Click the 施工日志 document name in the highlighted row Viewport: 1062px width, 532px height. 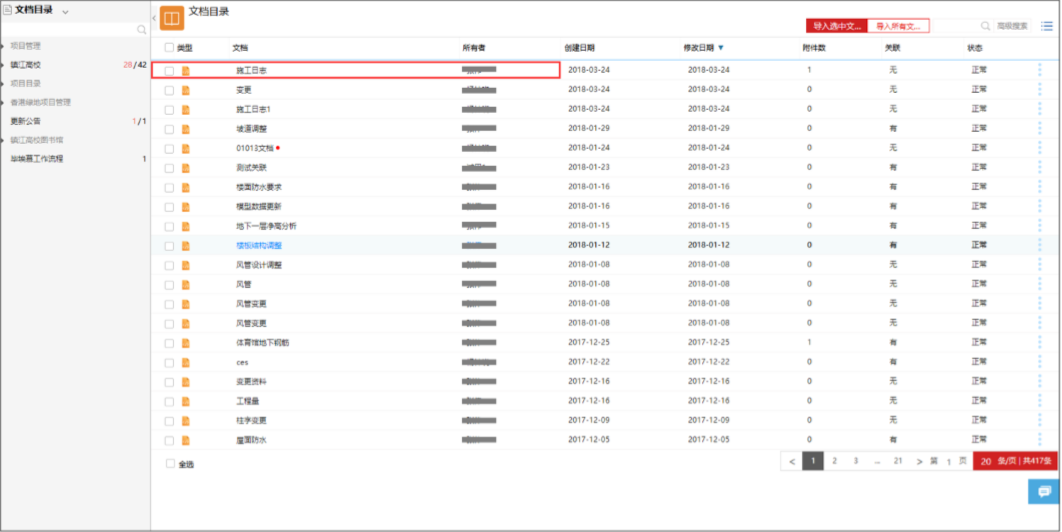click(251, 70)
